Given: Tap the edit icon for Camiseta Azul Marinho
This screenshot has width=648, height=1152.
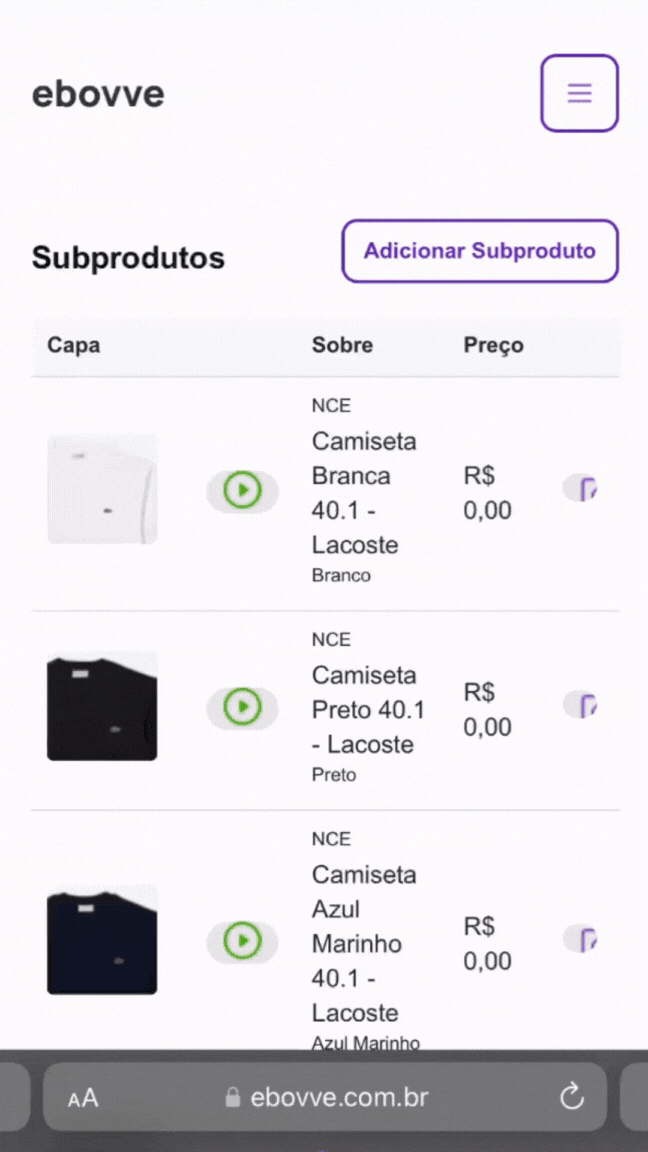Looking at the screenshot, I should pos(581,940).
